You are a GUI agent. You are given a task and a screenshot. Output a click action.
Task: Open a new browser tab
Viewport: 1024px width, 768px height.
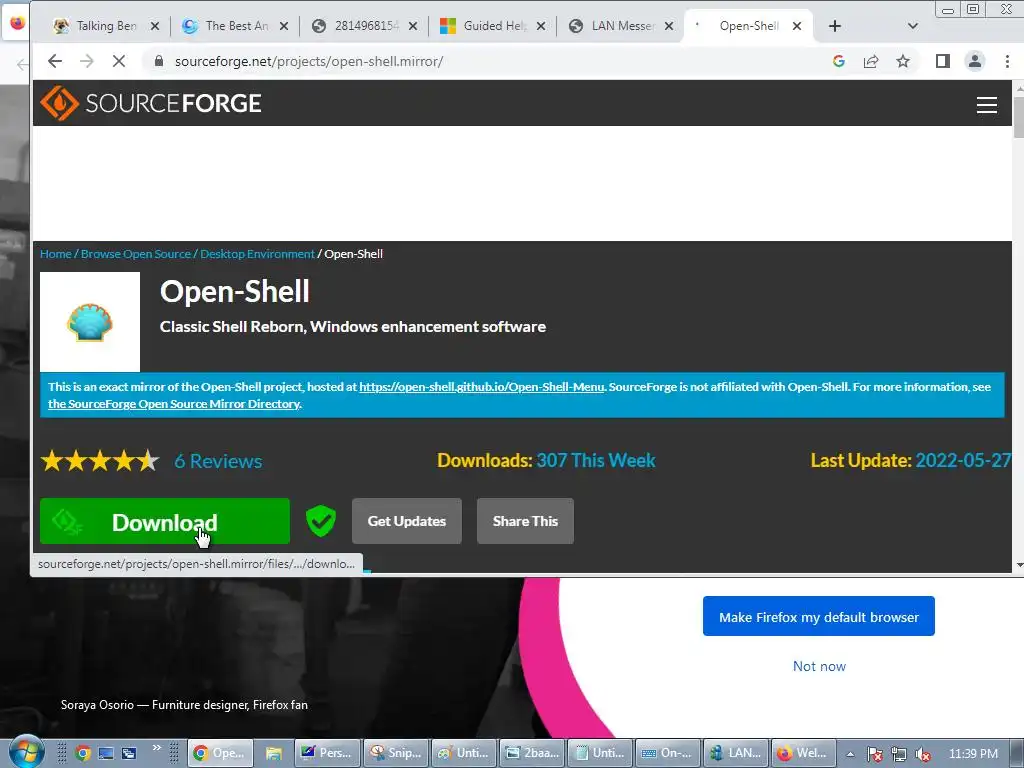pos(835,26)
